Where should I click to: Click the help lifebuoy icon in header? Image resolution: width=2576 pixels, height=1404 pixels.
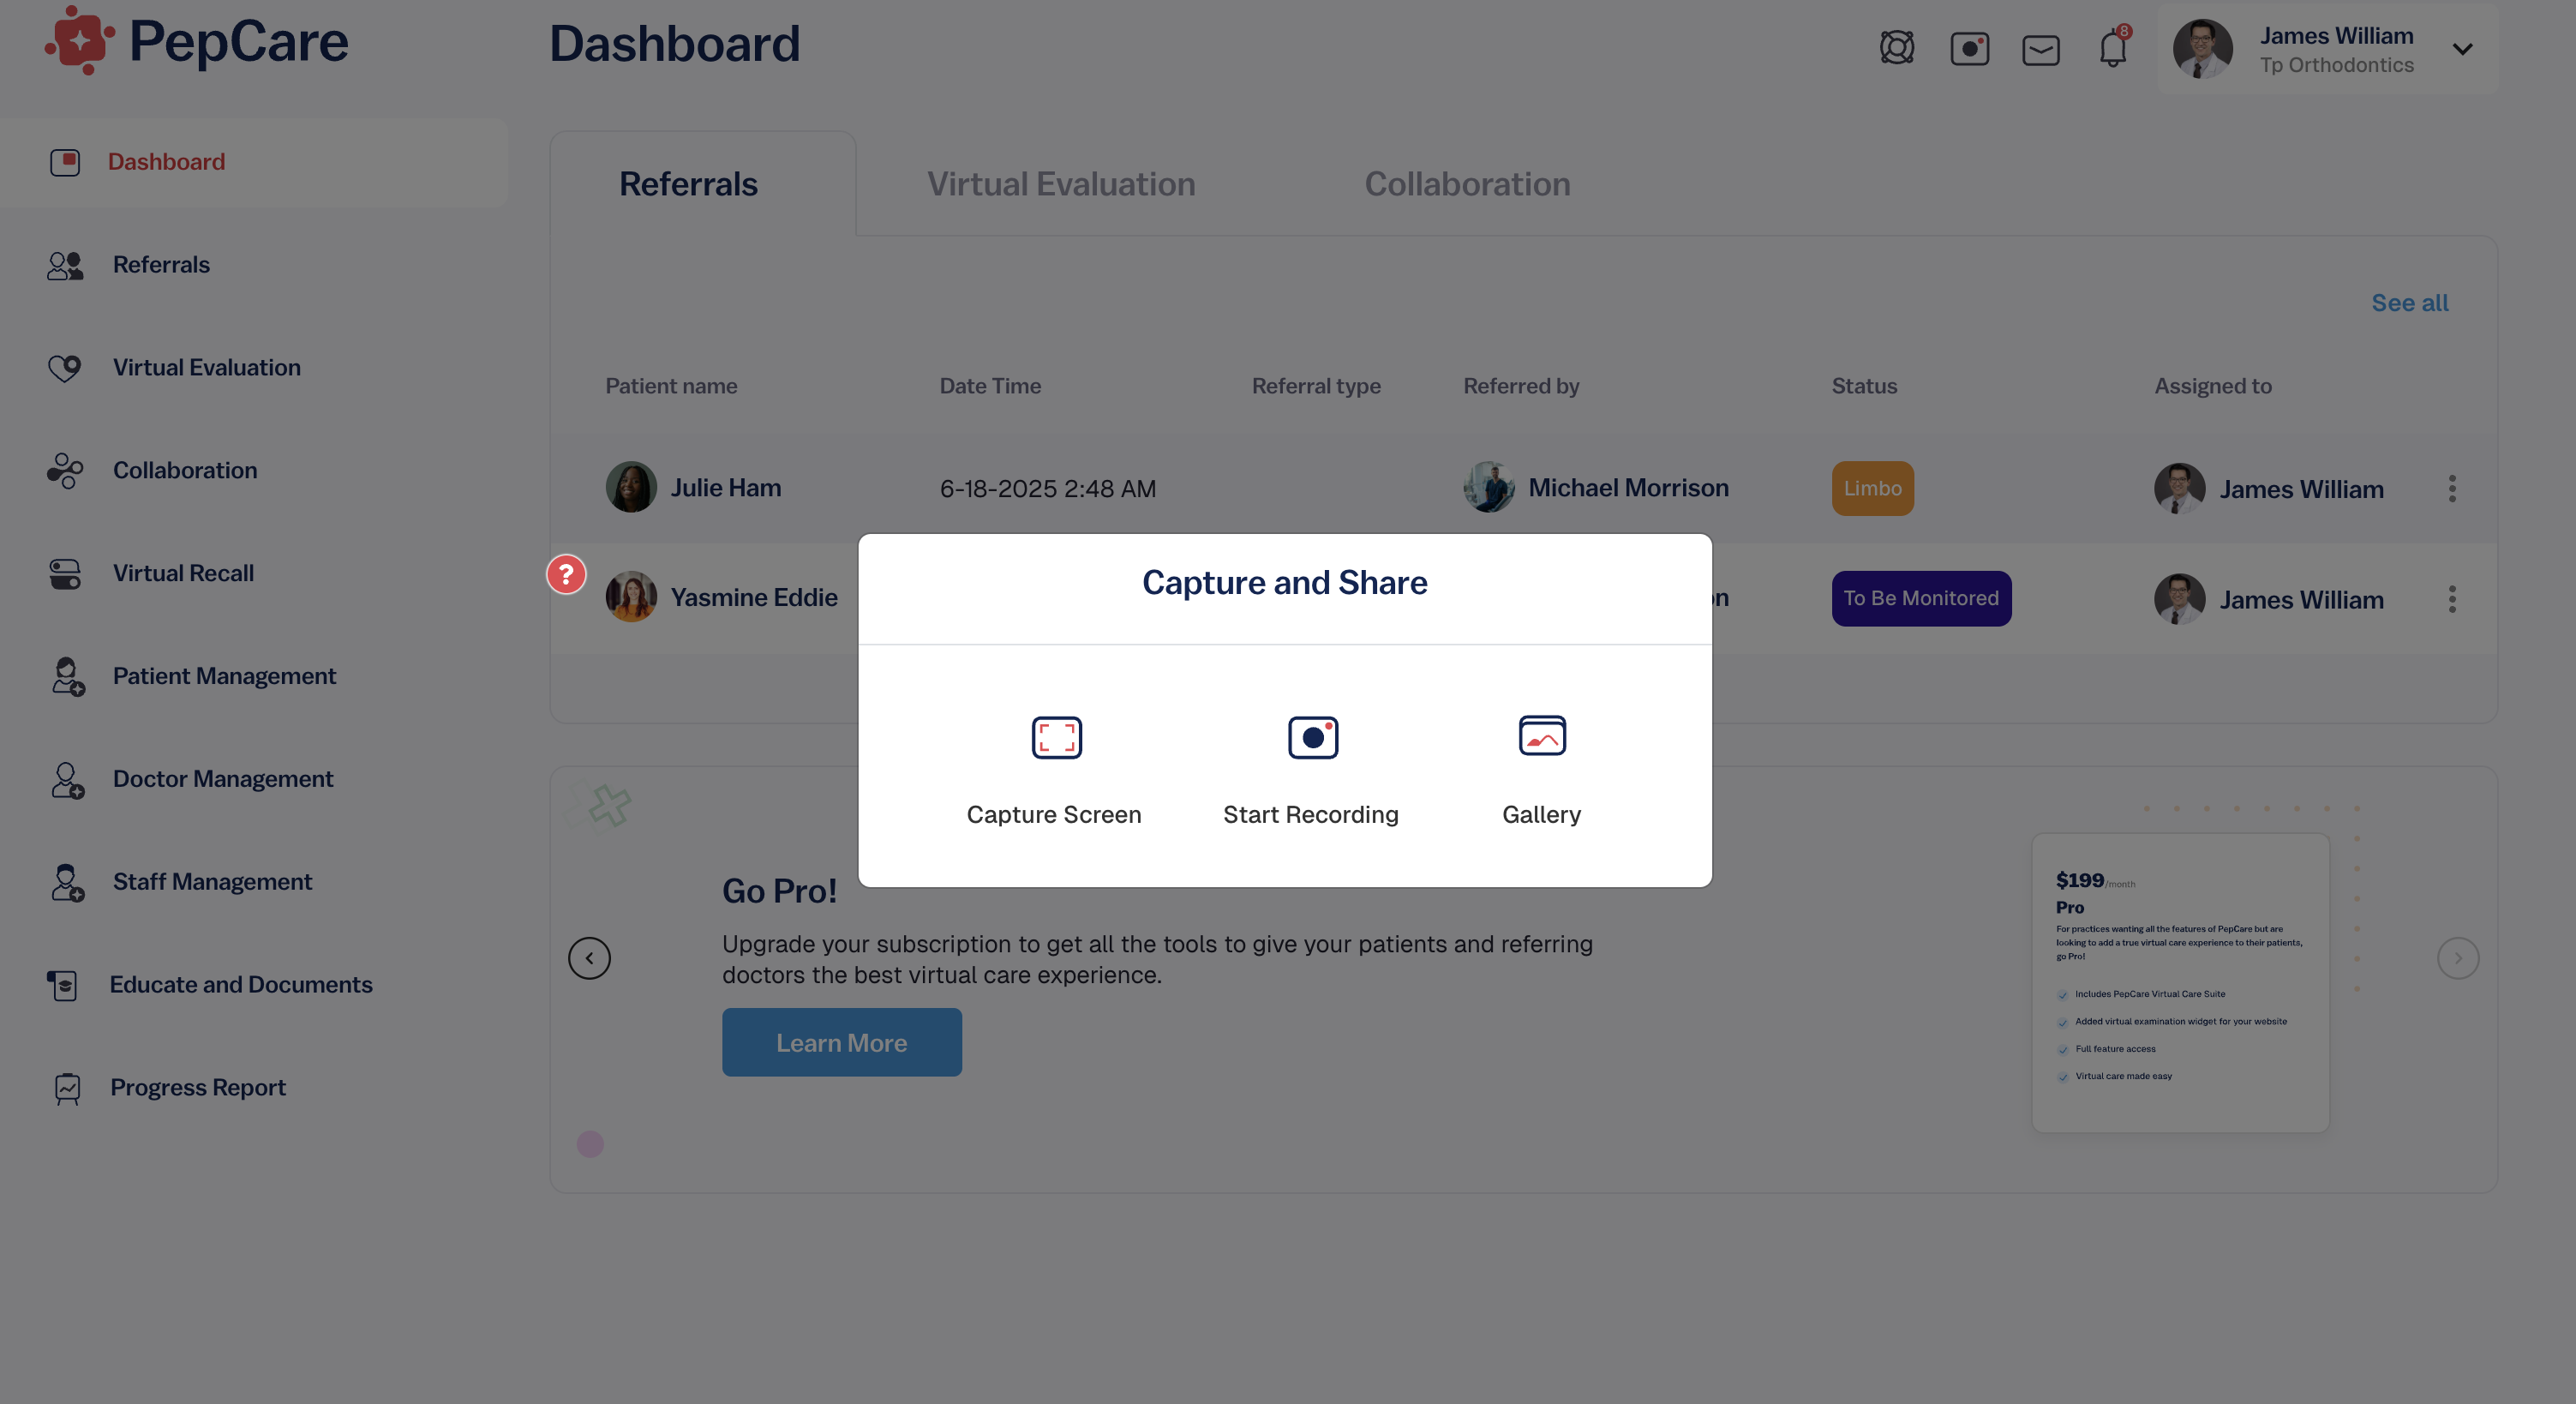pos(1896,47)
